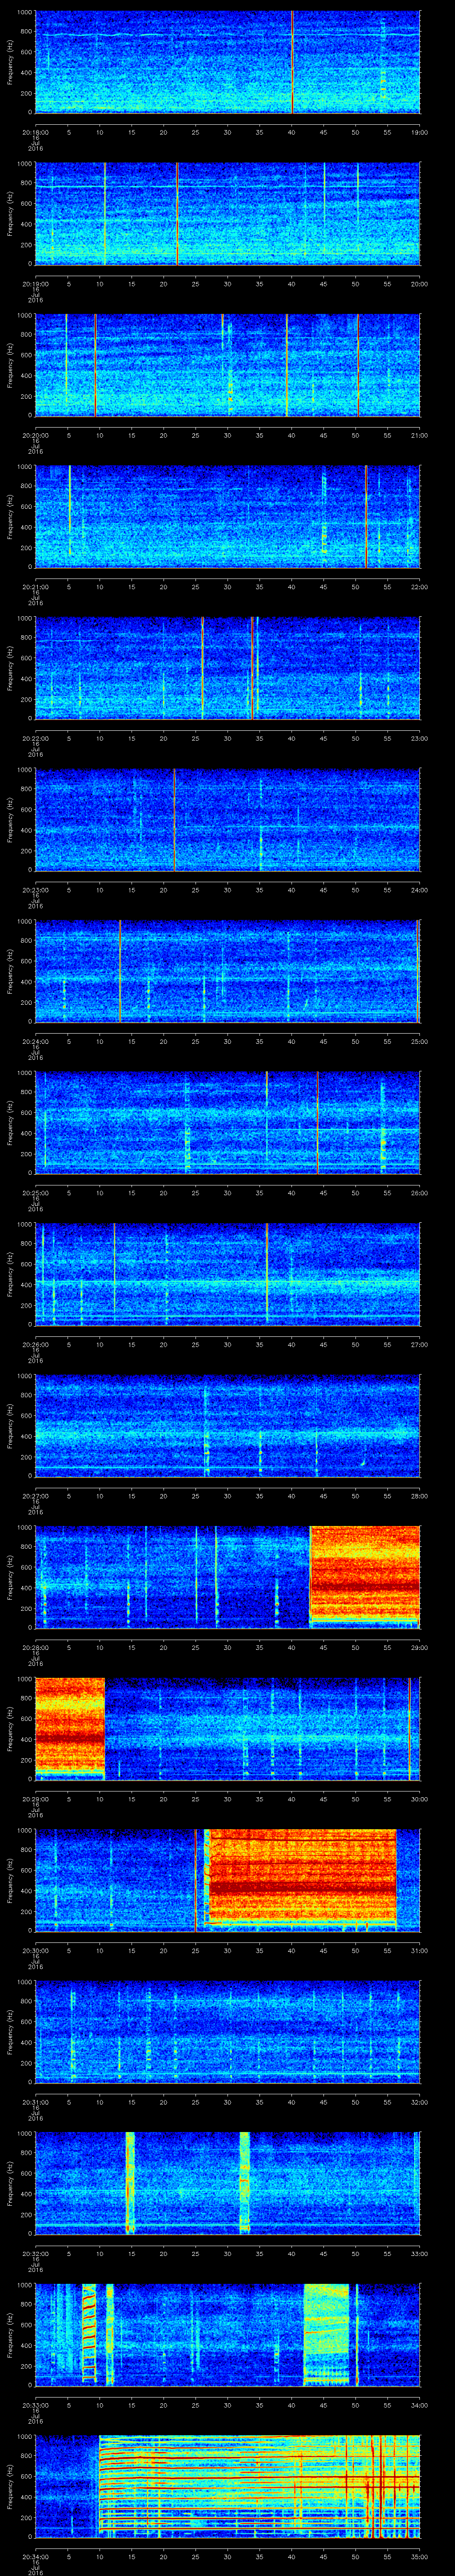Click the "20:34:00" time label

click(x=35, y=2556)
